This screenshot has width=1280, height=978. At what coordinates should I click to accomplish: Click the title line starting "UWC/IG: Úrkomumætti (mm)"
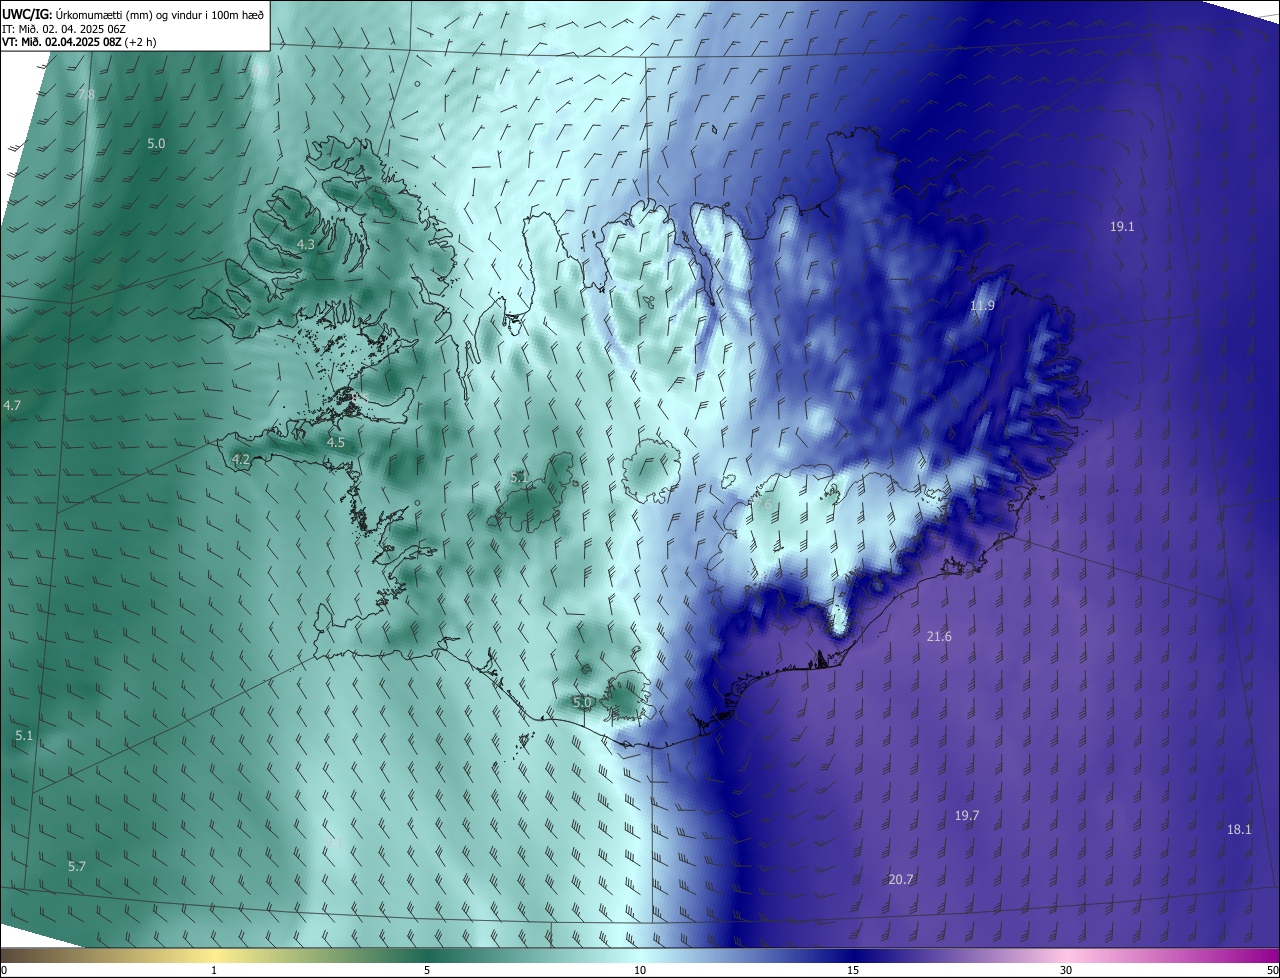point(133,15)
